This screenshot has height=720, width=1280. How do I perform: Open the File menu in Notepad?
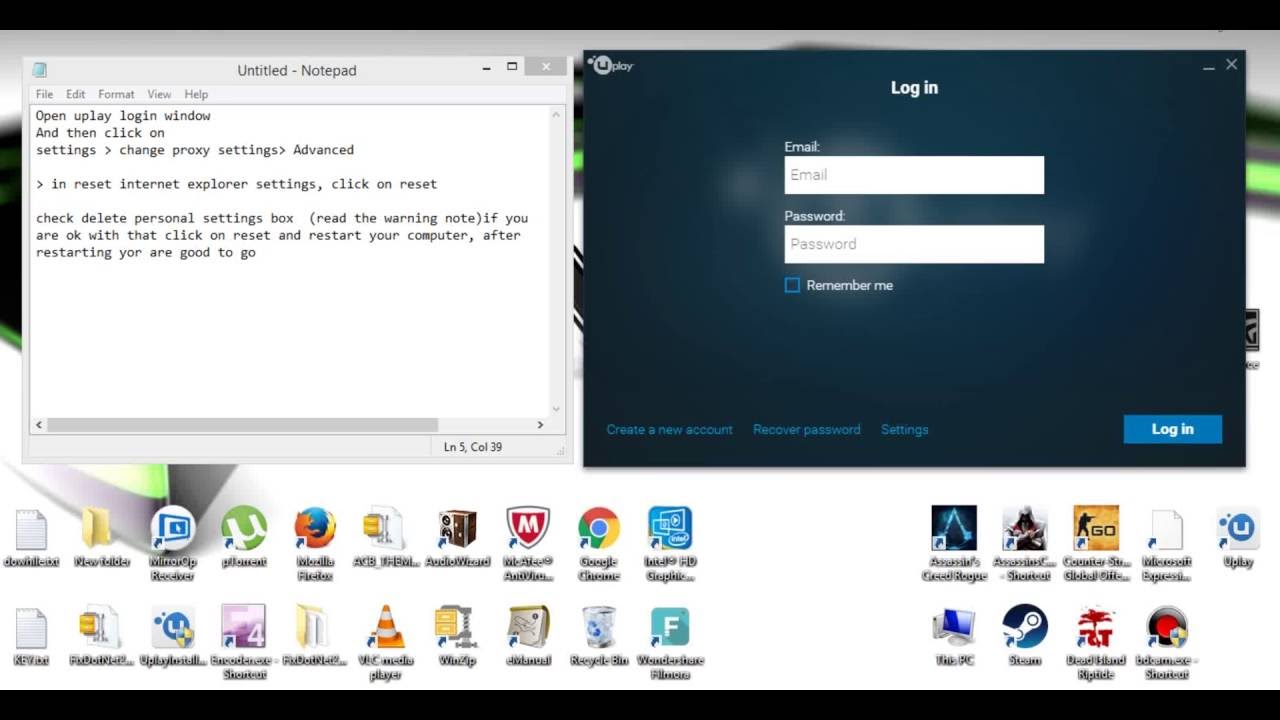click(45, 94)
